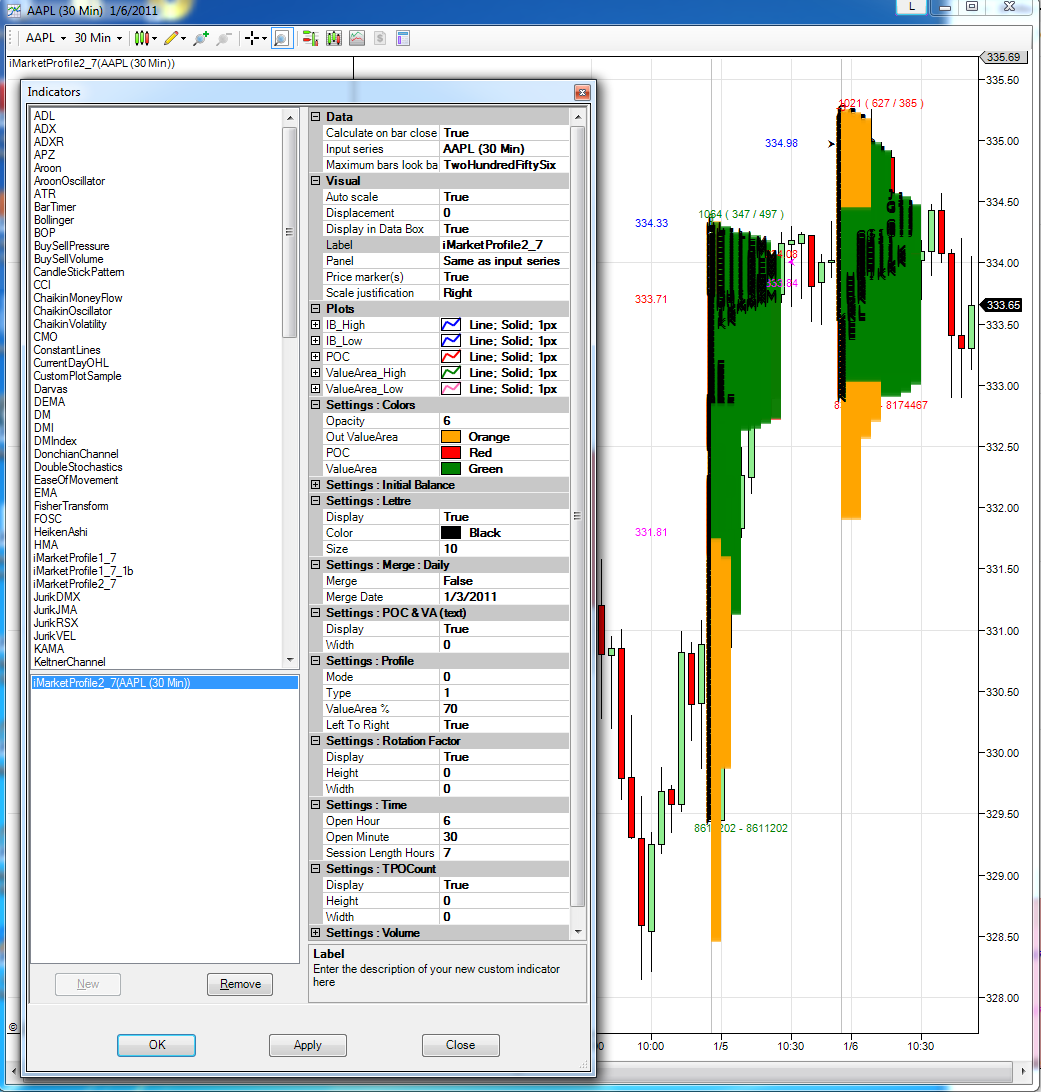Select iMarketProfile2_7(AAPL (30 Min)) applied indicator
The image size is (1041, 1092).
pyautogui.click(x=165, y=683)
